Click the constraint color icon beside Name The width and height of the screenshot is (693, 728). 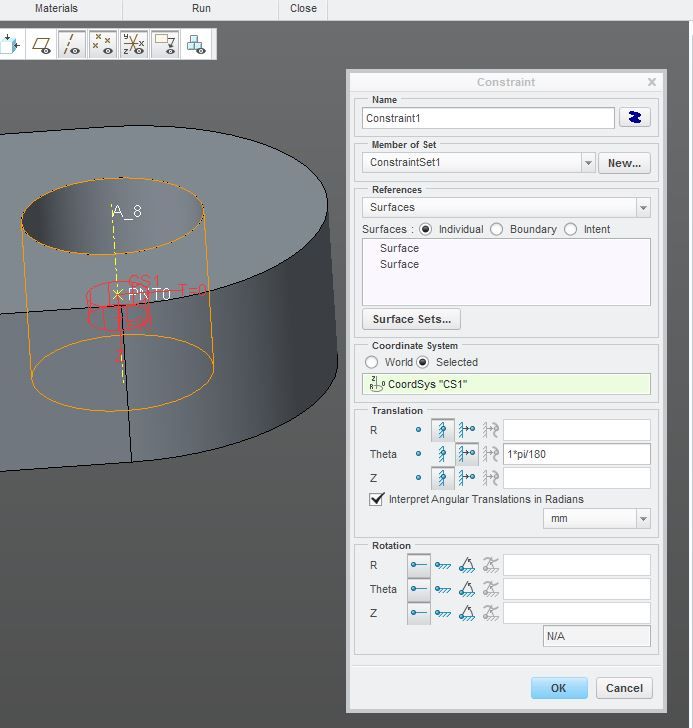tap(634, 117)
